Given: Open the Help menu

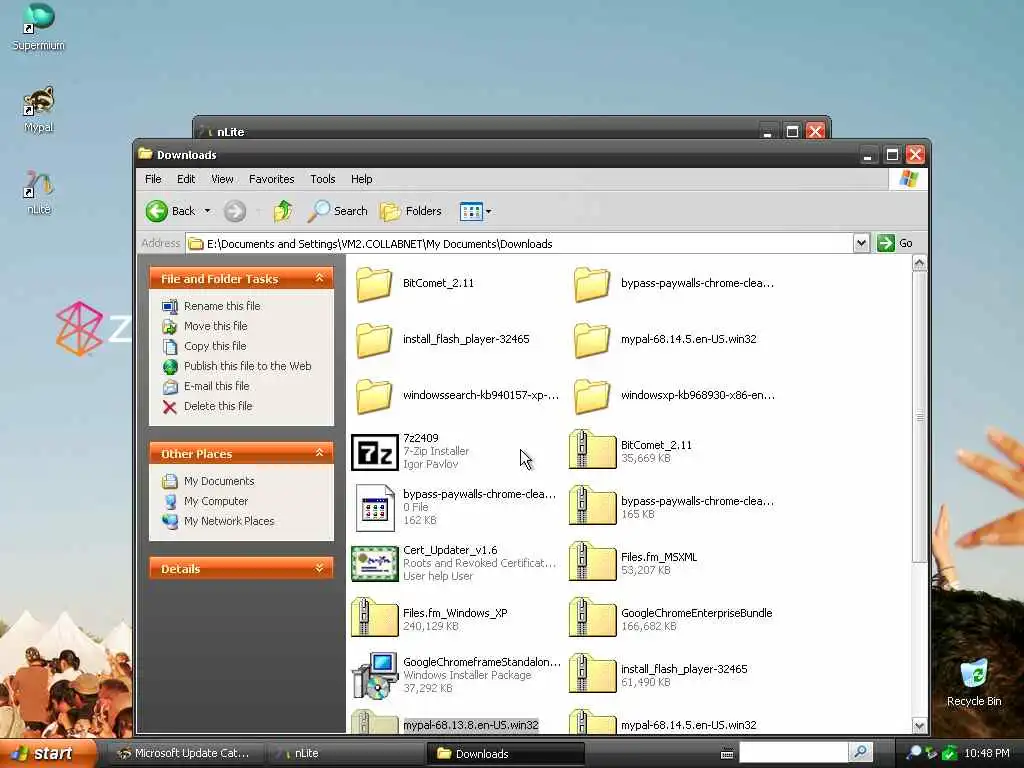Looking at the screenshot, I should pos(361,179).
